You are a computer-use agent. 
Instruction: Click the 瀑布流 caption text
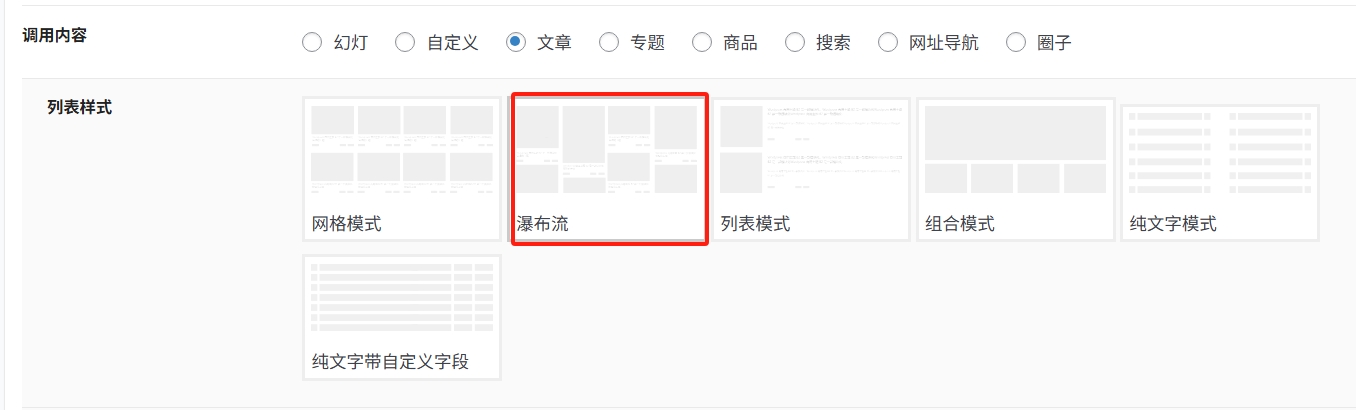coord(543,224)
